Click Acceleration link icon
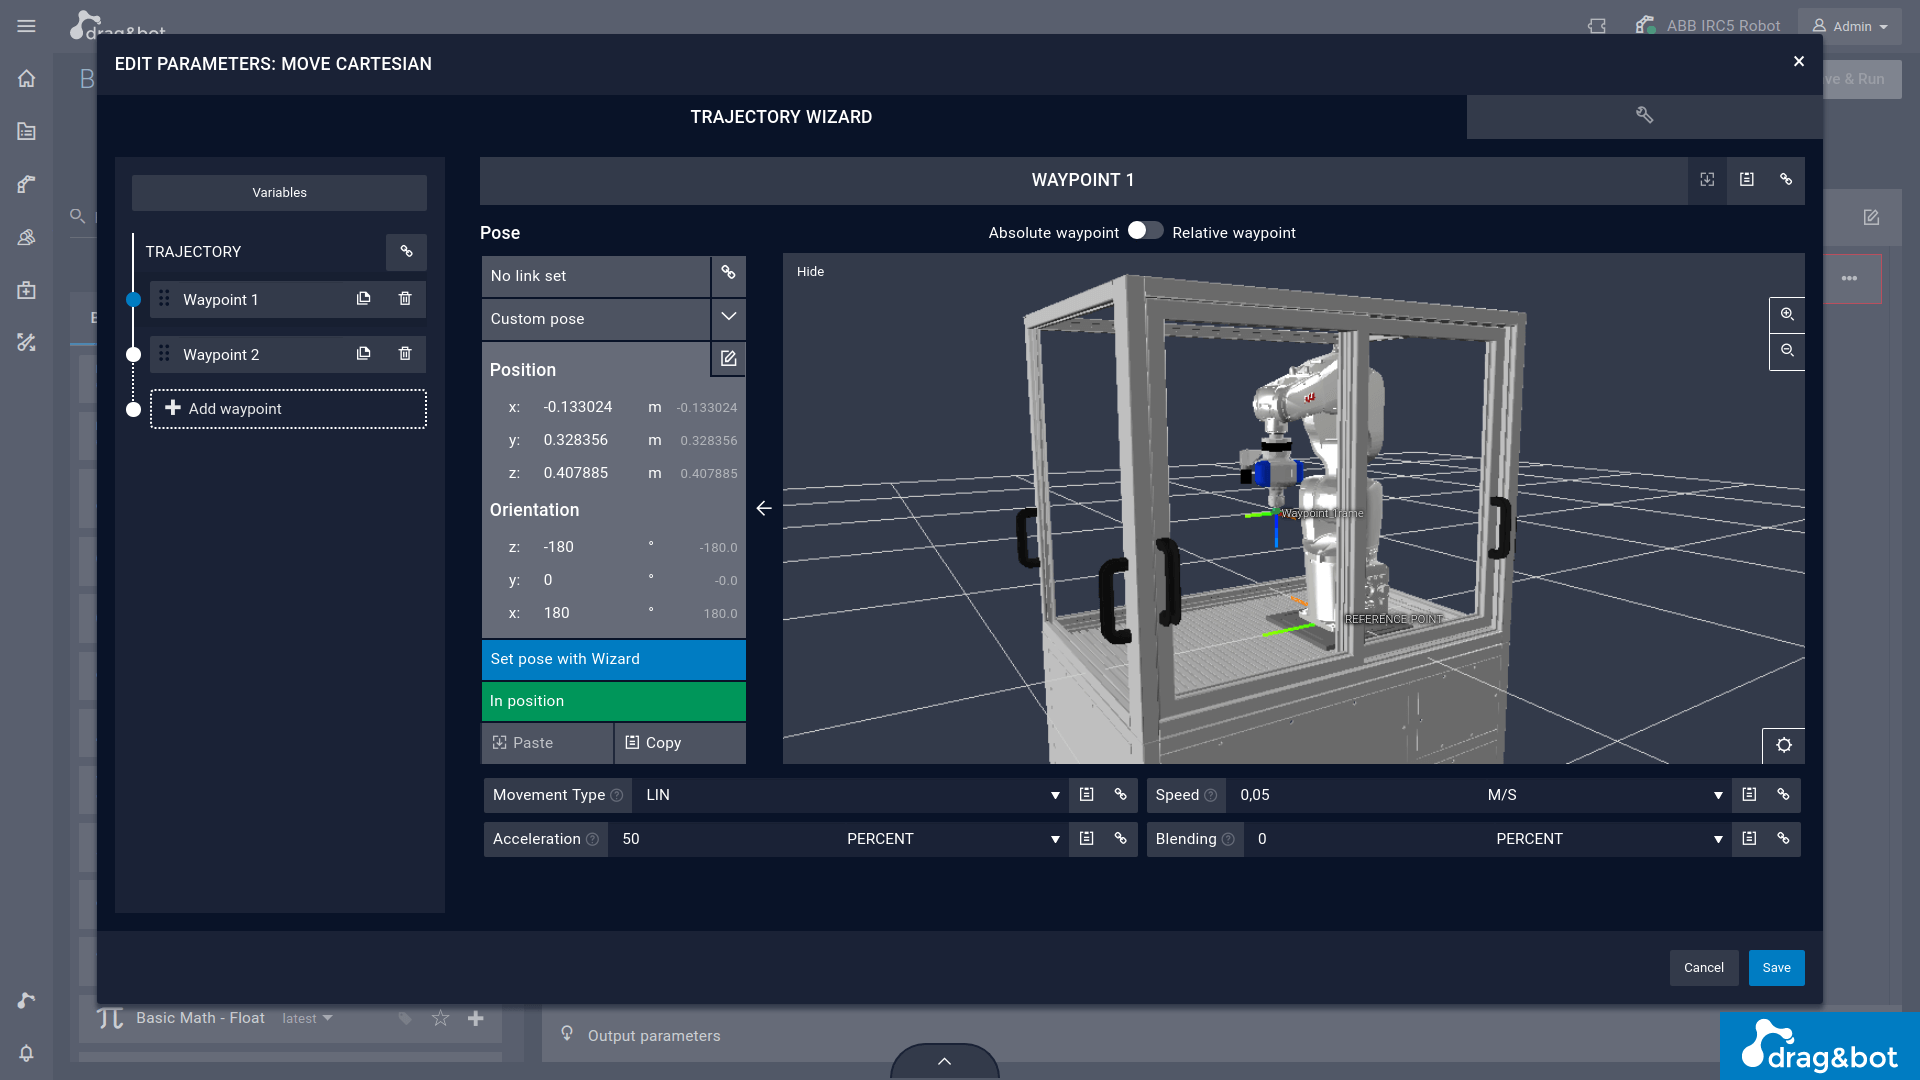Screen dimensions: 1920x1080 [1120, 839]
